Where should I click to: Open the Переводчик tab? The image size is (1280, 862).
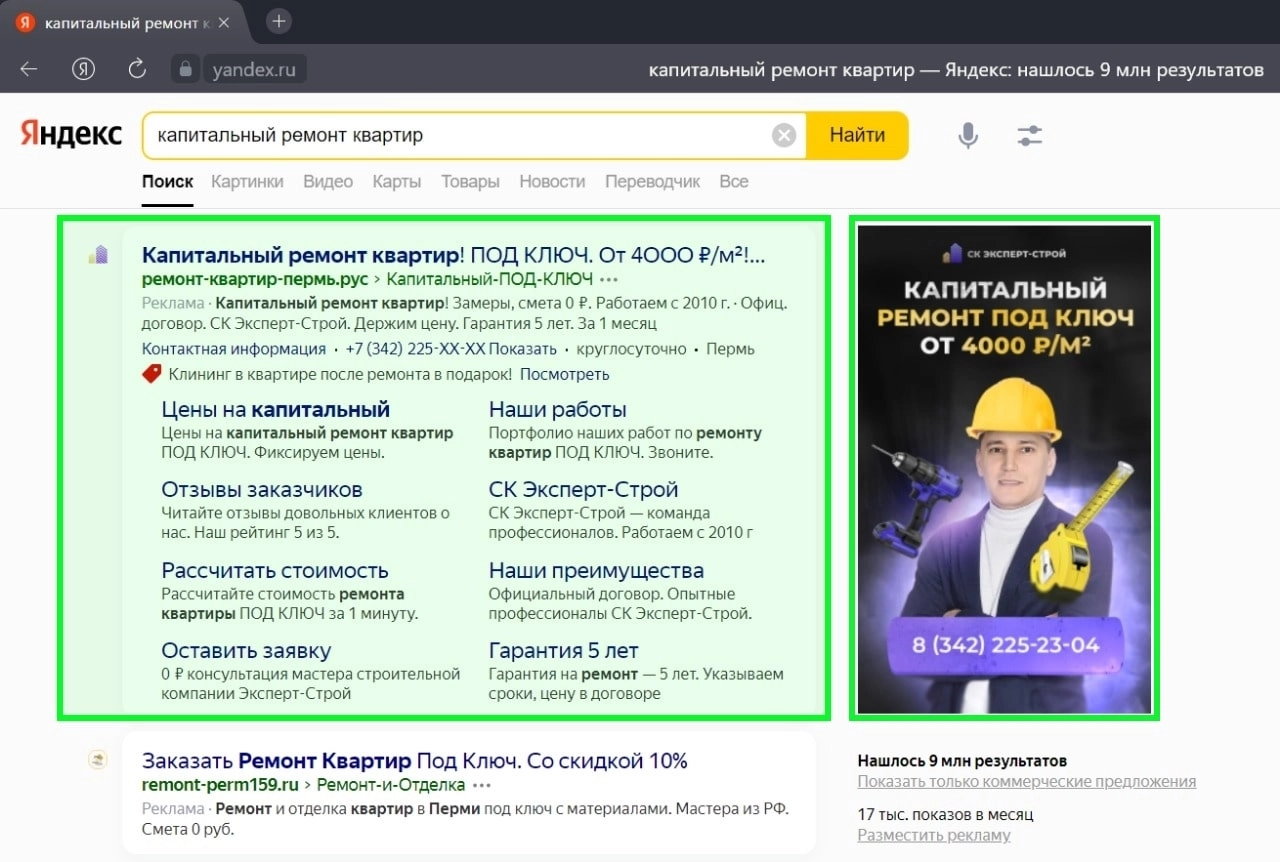coord(653,181)
